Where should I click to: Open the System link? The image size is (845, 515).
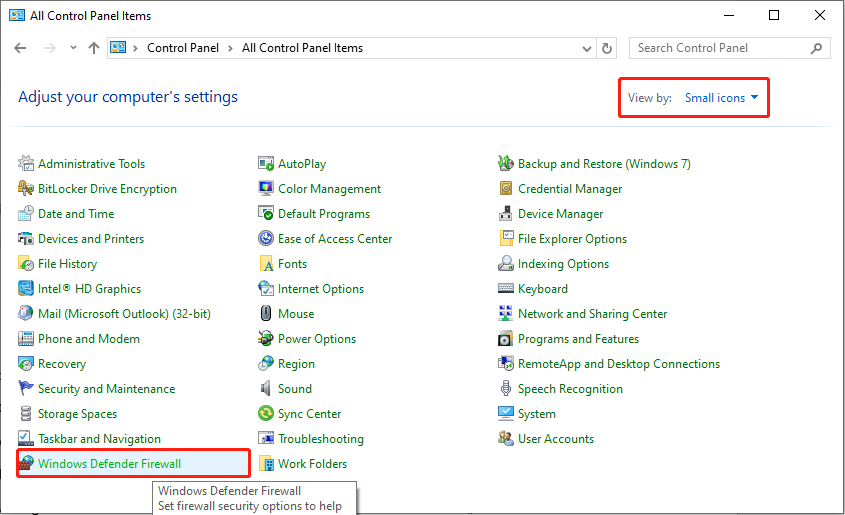pos(537,414)
